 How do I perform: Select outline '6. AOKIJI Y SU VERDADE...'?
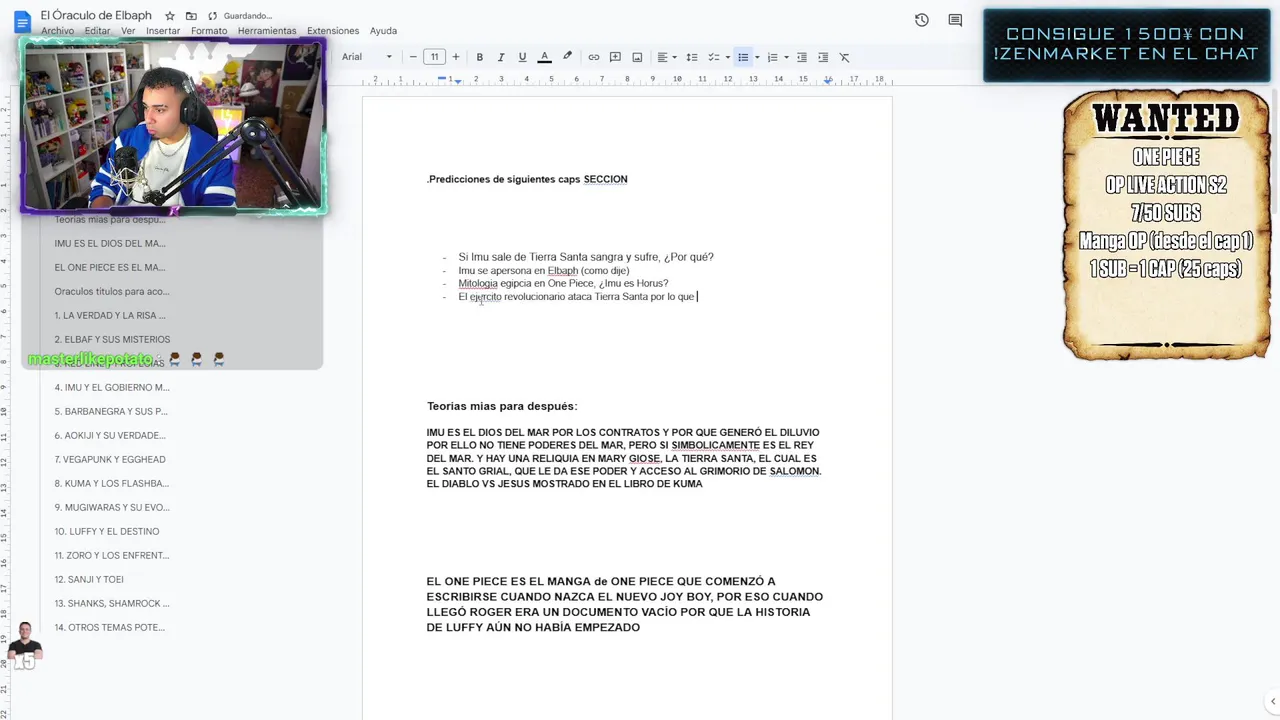pyautogui.click(x=110, y=435)
